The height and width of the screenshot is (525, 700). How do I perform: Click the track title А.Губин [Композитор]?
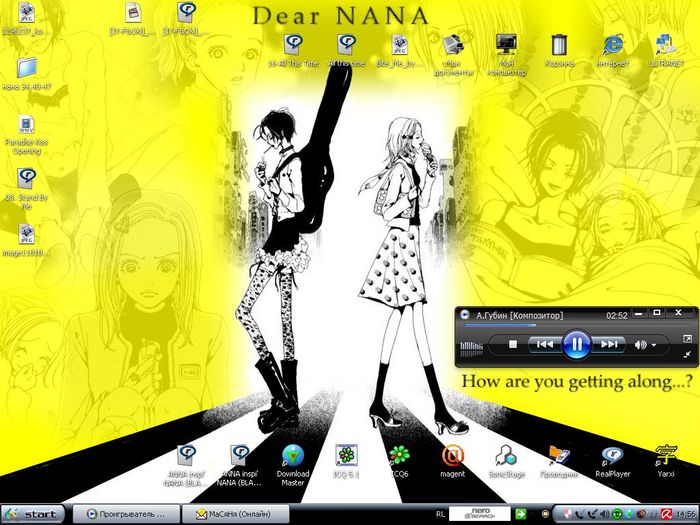coord(520,316)
